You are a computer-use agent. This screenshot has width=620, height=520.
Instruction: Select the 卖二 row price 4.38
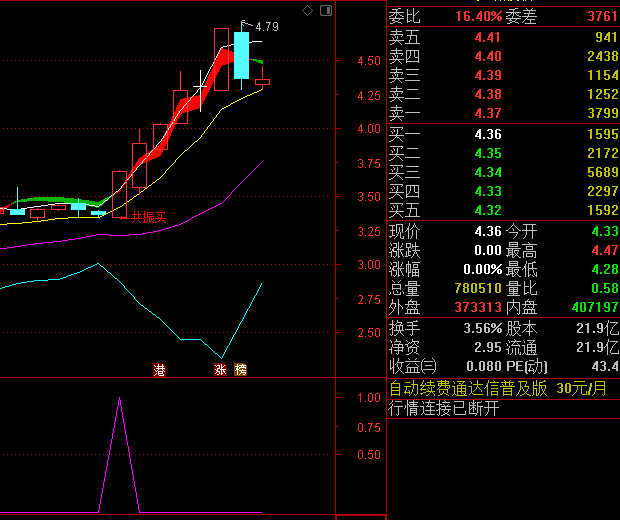[488, 95]
